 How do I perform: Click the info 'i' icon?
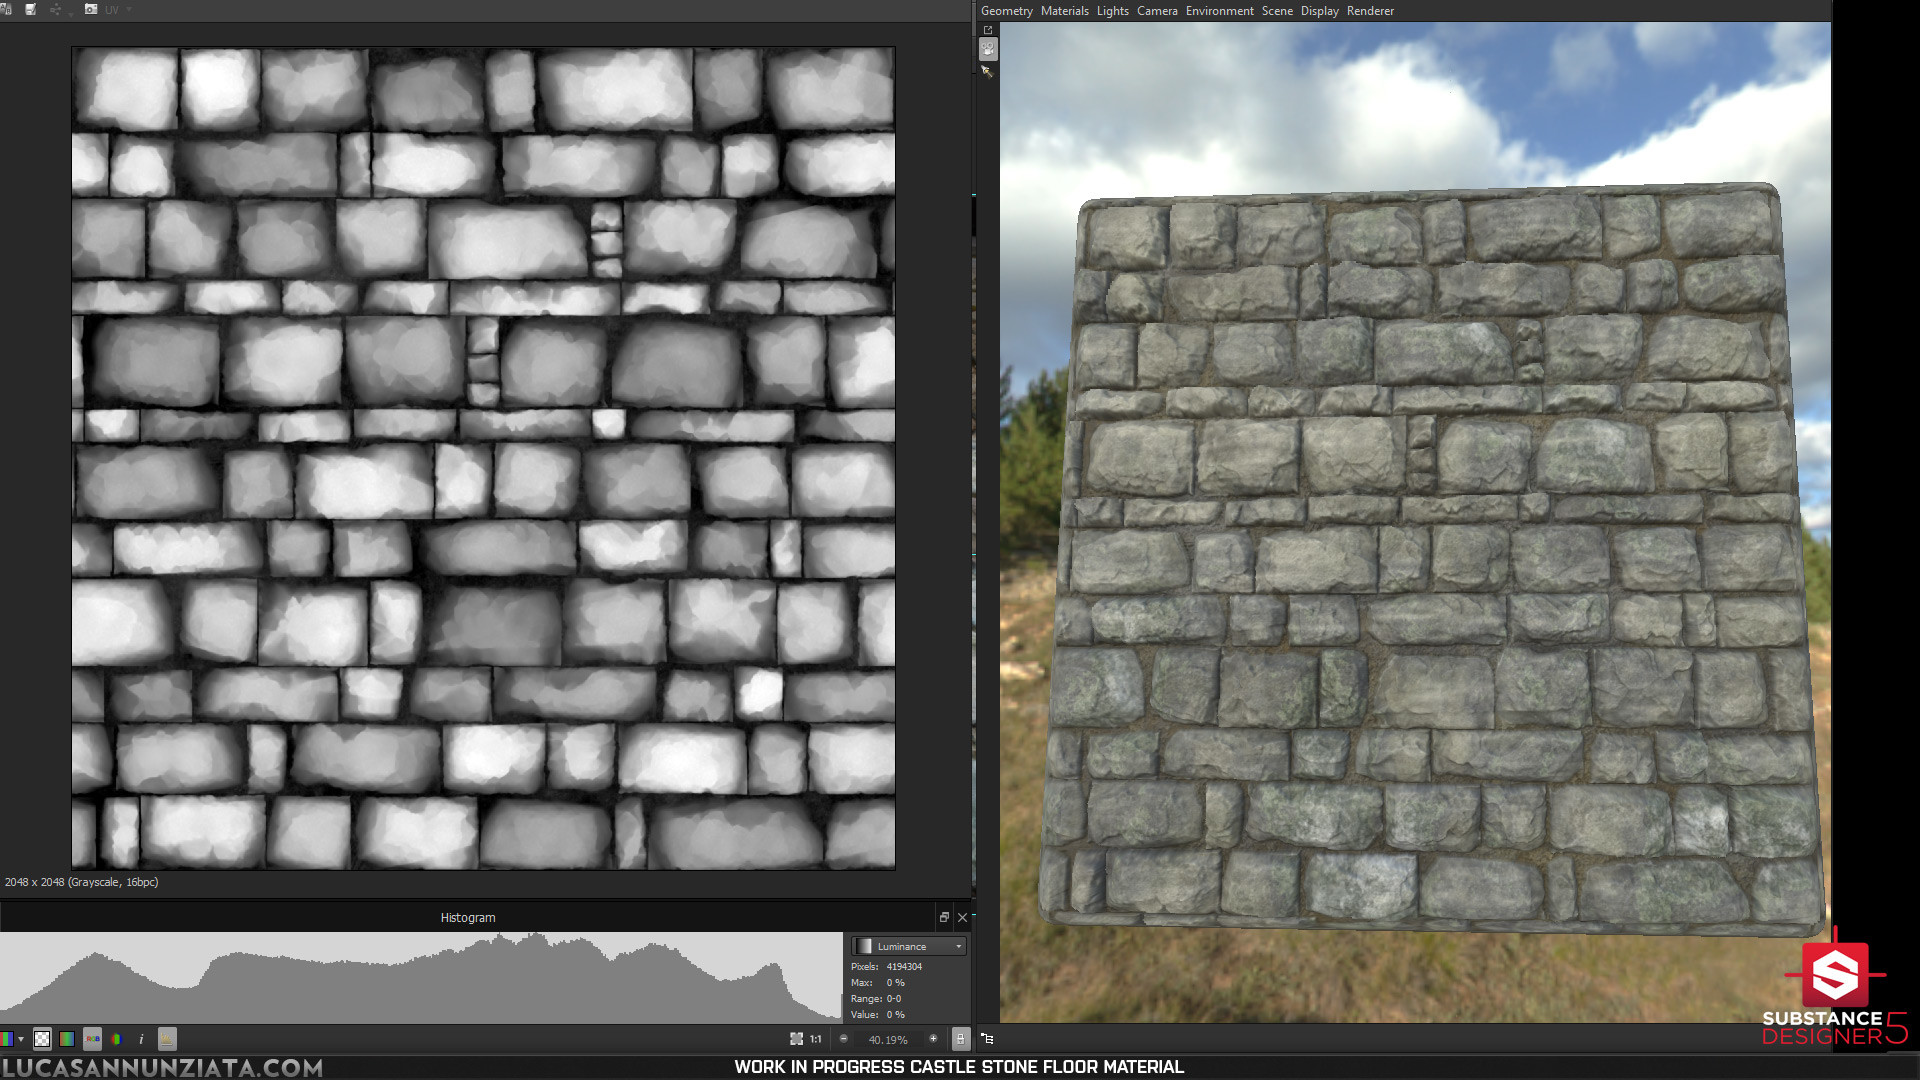coord(141,1039)
